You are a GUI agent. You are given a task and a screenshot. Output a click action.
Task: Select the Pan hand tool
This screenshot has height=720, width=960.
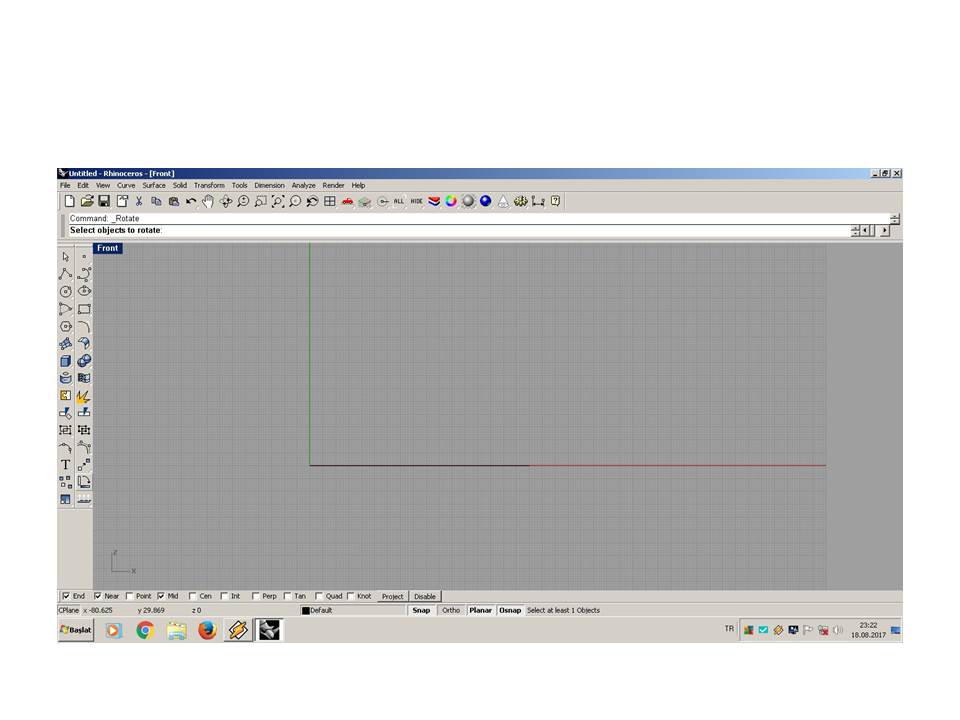(208, 201)
